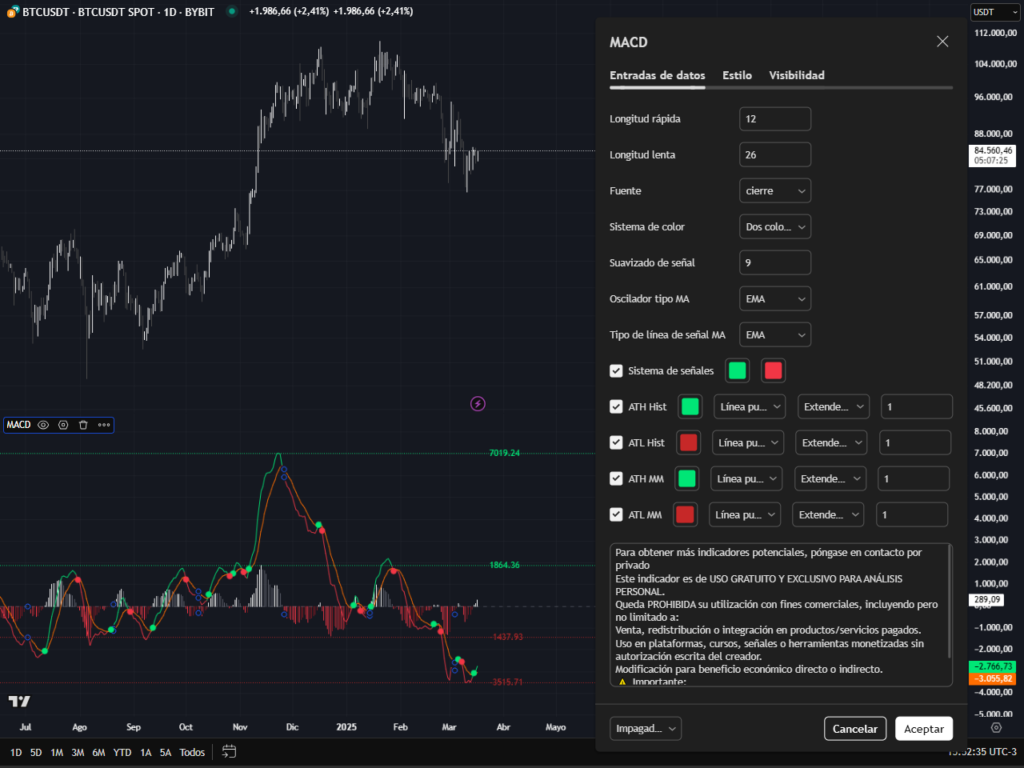Viewport: 1024px width, 768px height.
Task: Toggle the ATH MM checkbox
Action: [x=616, y=479]
